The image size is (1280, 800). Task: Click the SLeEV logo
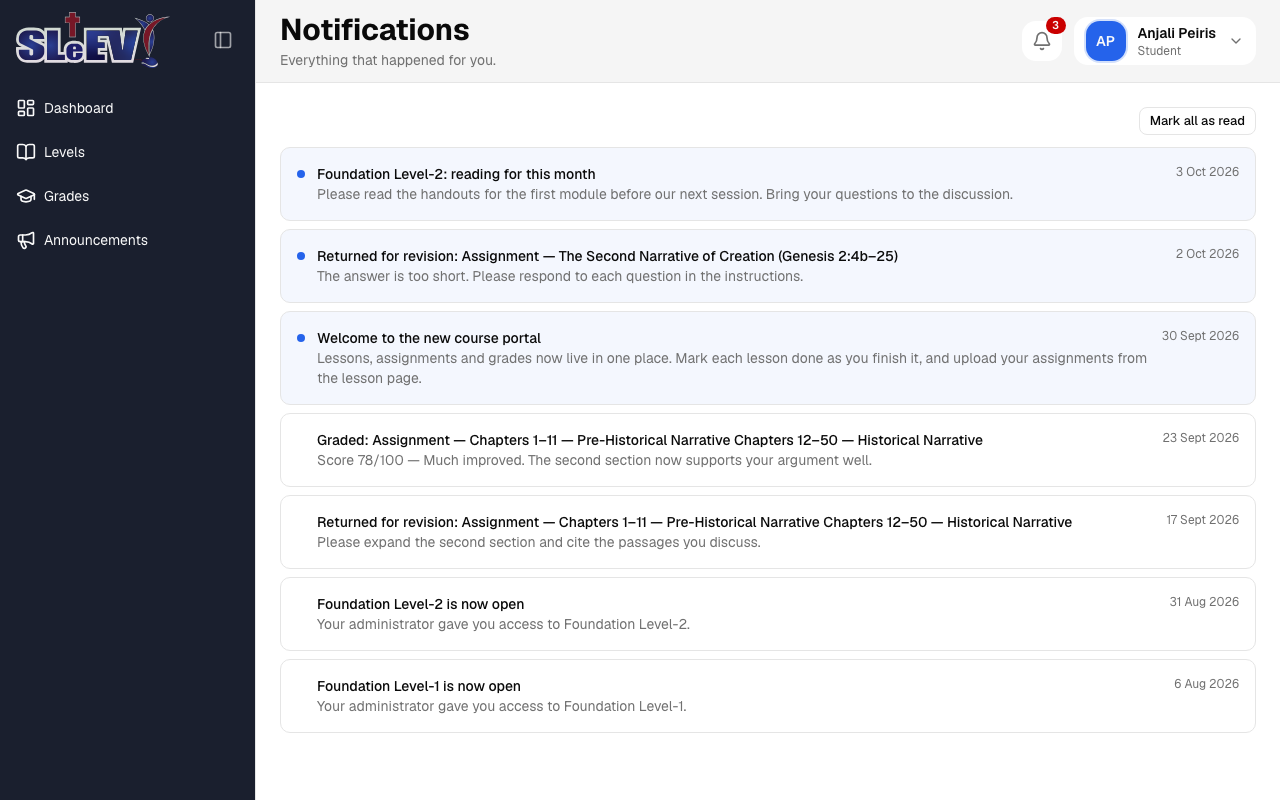point(92,40)
